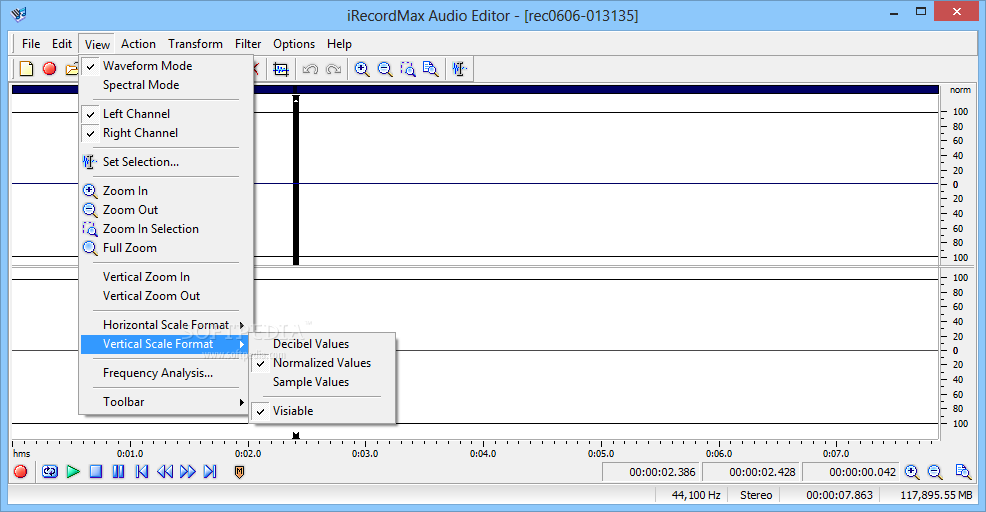The image size is (986, 512).
Task: Play the audio with the green Play button
Action: pyautogui.click(x=73, y=471)
